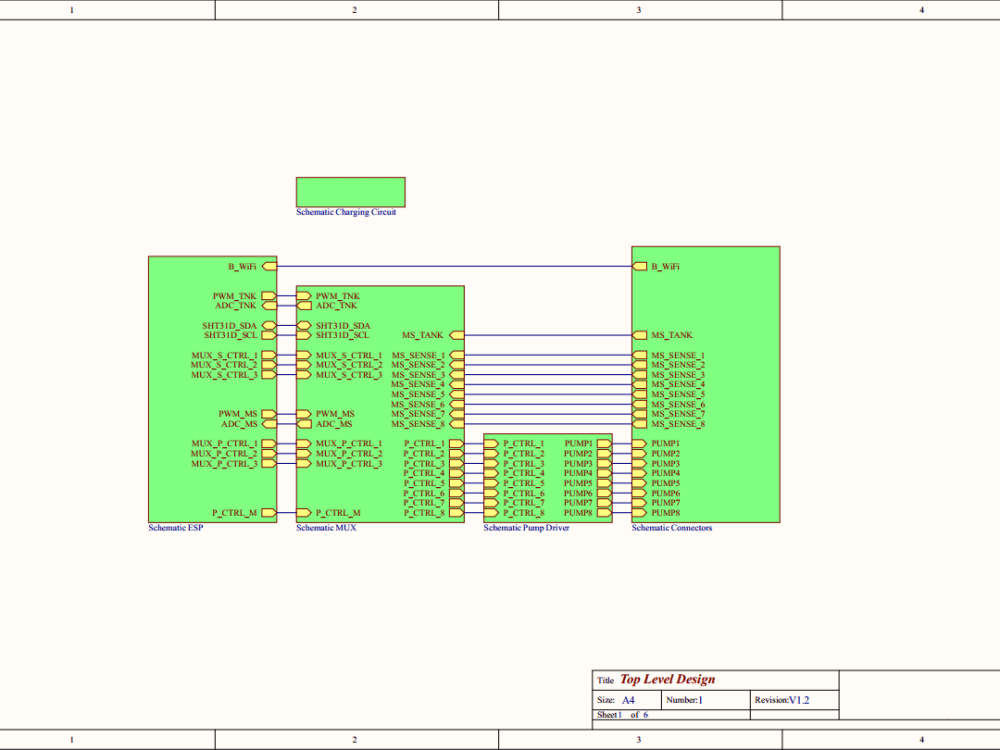
Task: Click the 'Sheet1 of 6' text in title block
Action: pyautogui.click(x=622, y=715)
